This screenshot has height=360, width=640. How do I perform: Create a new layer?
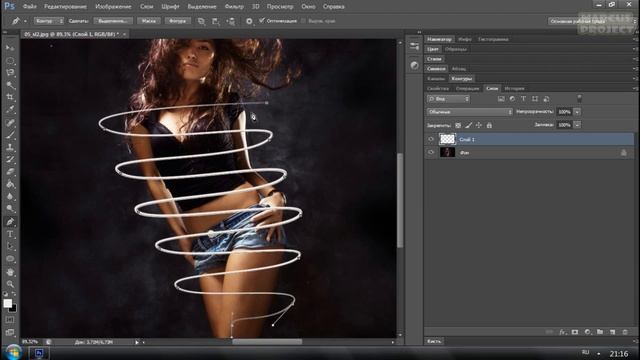pyautogui.click(x=612, y=332)
